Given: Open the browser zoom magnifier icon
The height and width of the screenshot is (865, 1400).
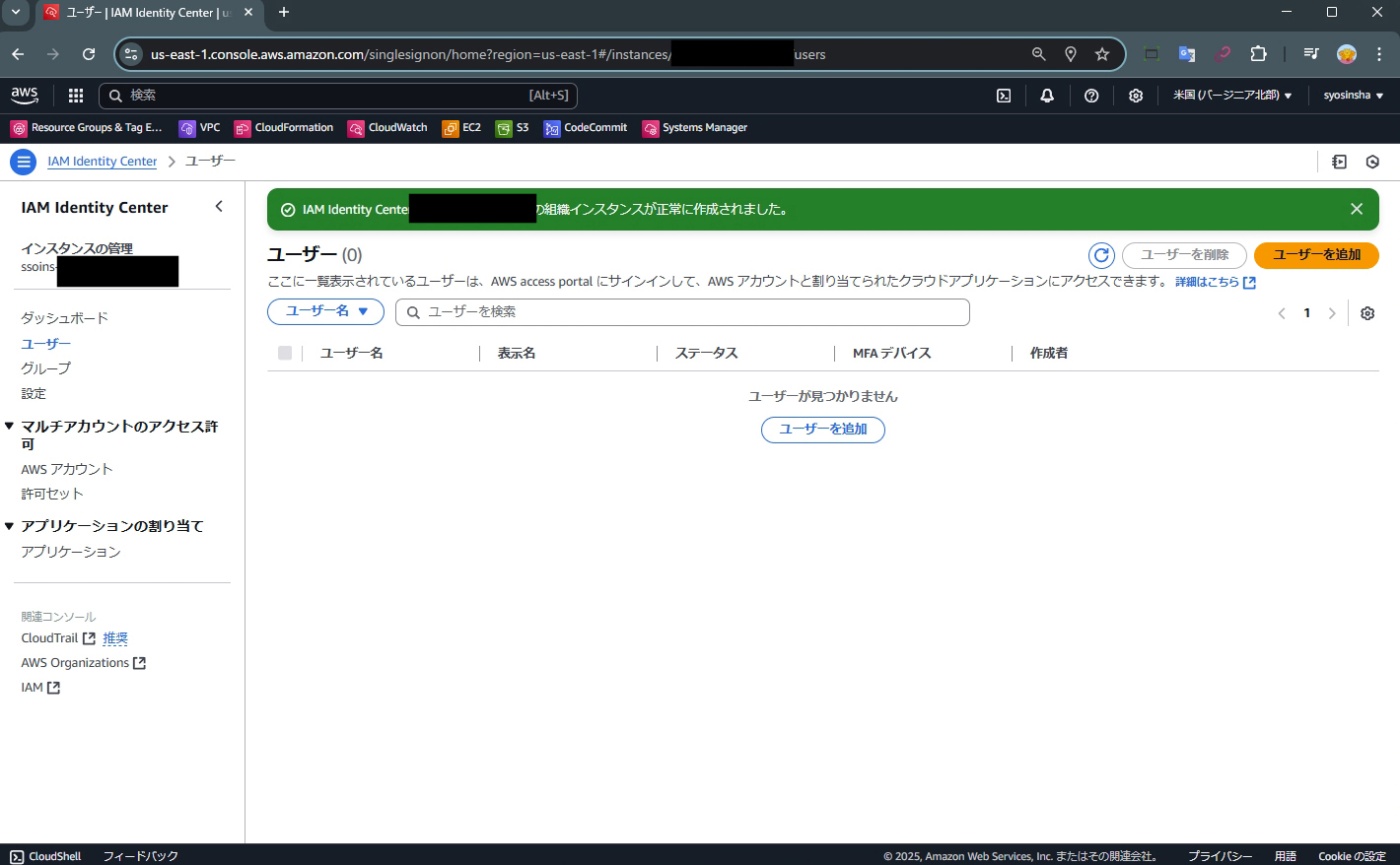Looking at the screenshot, I should [1039, 54].
